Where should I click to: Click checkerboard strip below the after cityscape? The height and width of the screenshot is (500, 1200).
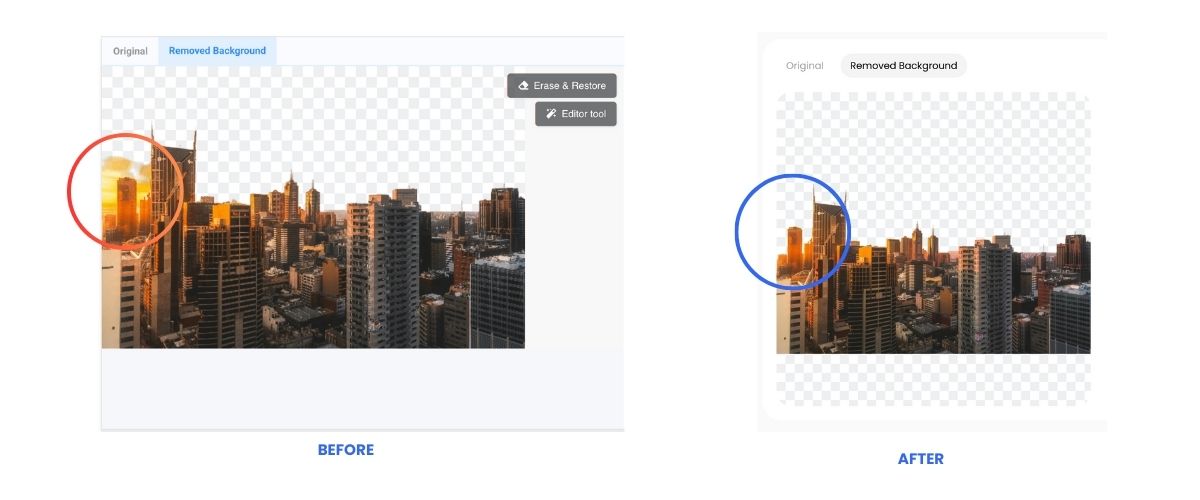930,378
